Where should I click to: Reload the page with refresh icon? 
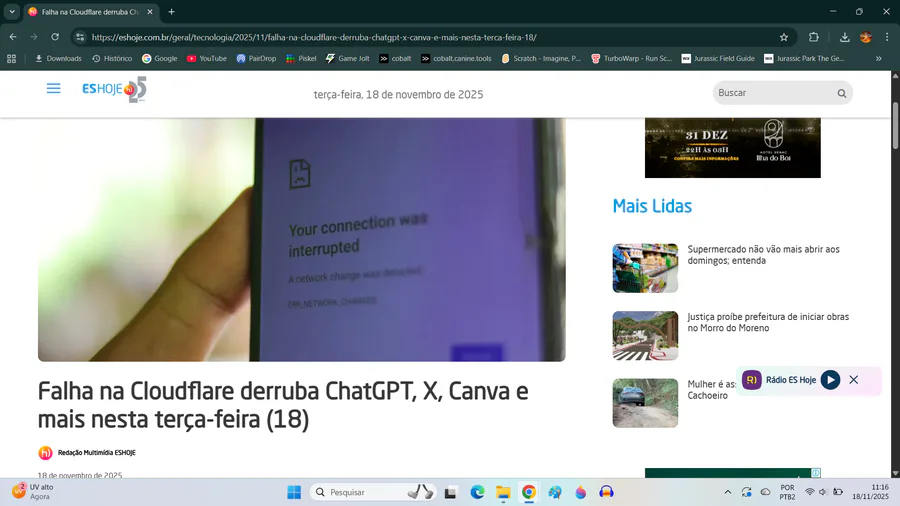click(x=55, y=37)
